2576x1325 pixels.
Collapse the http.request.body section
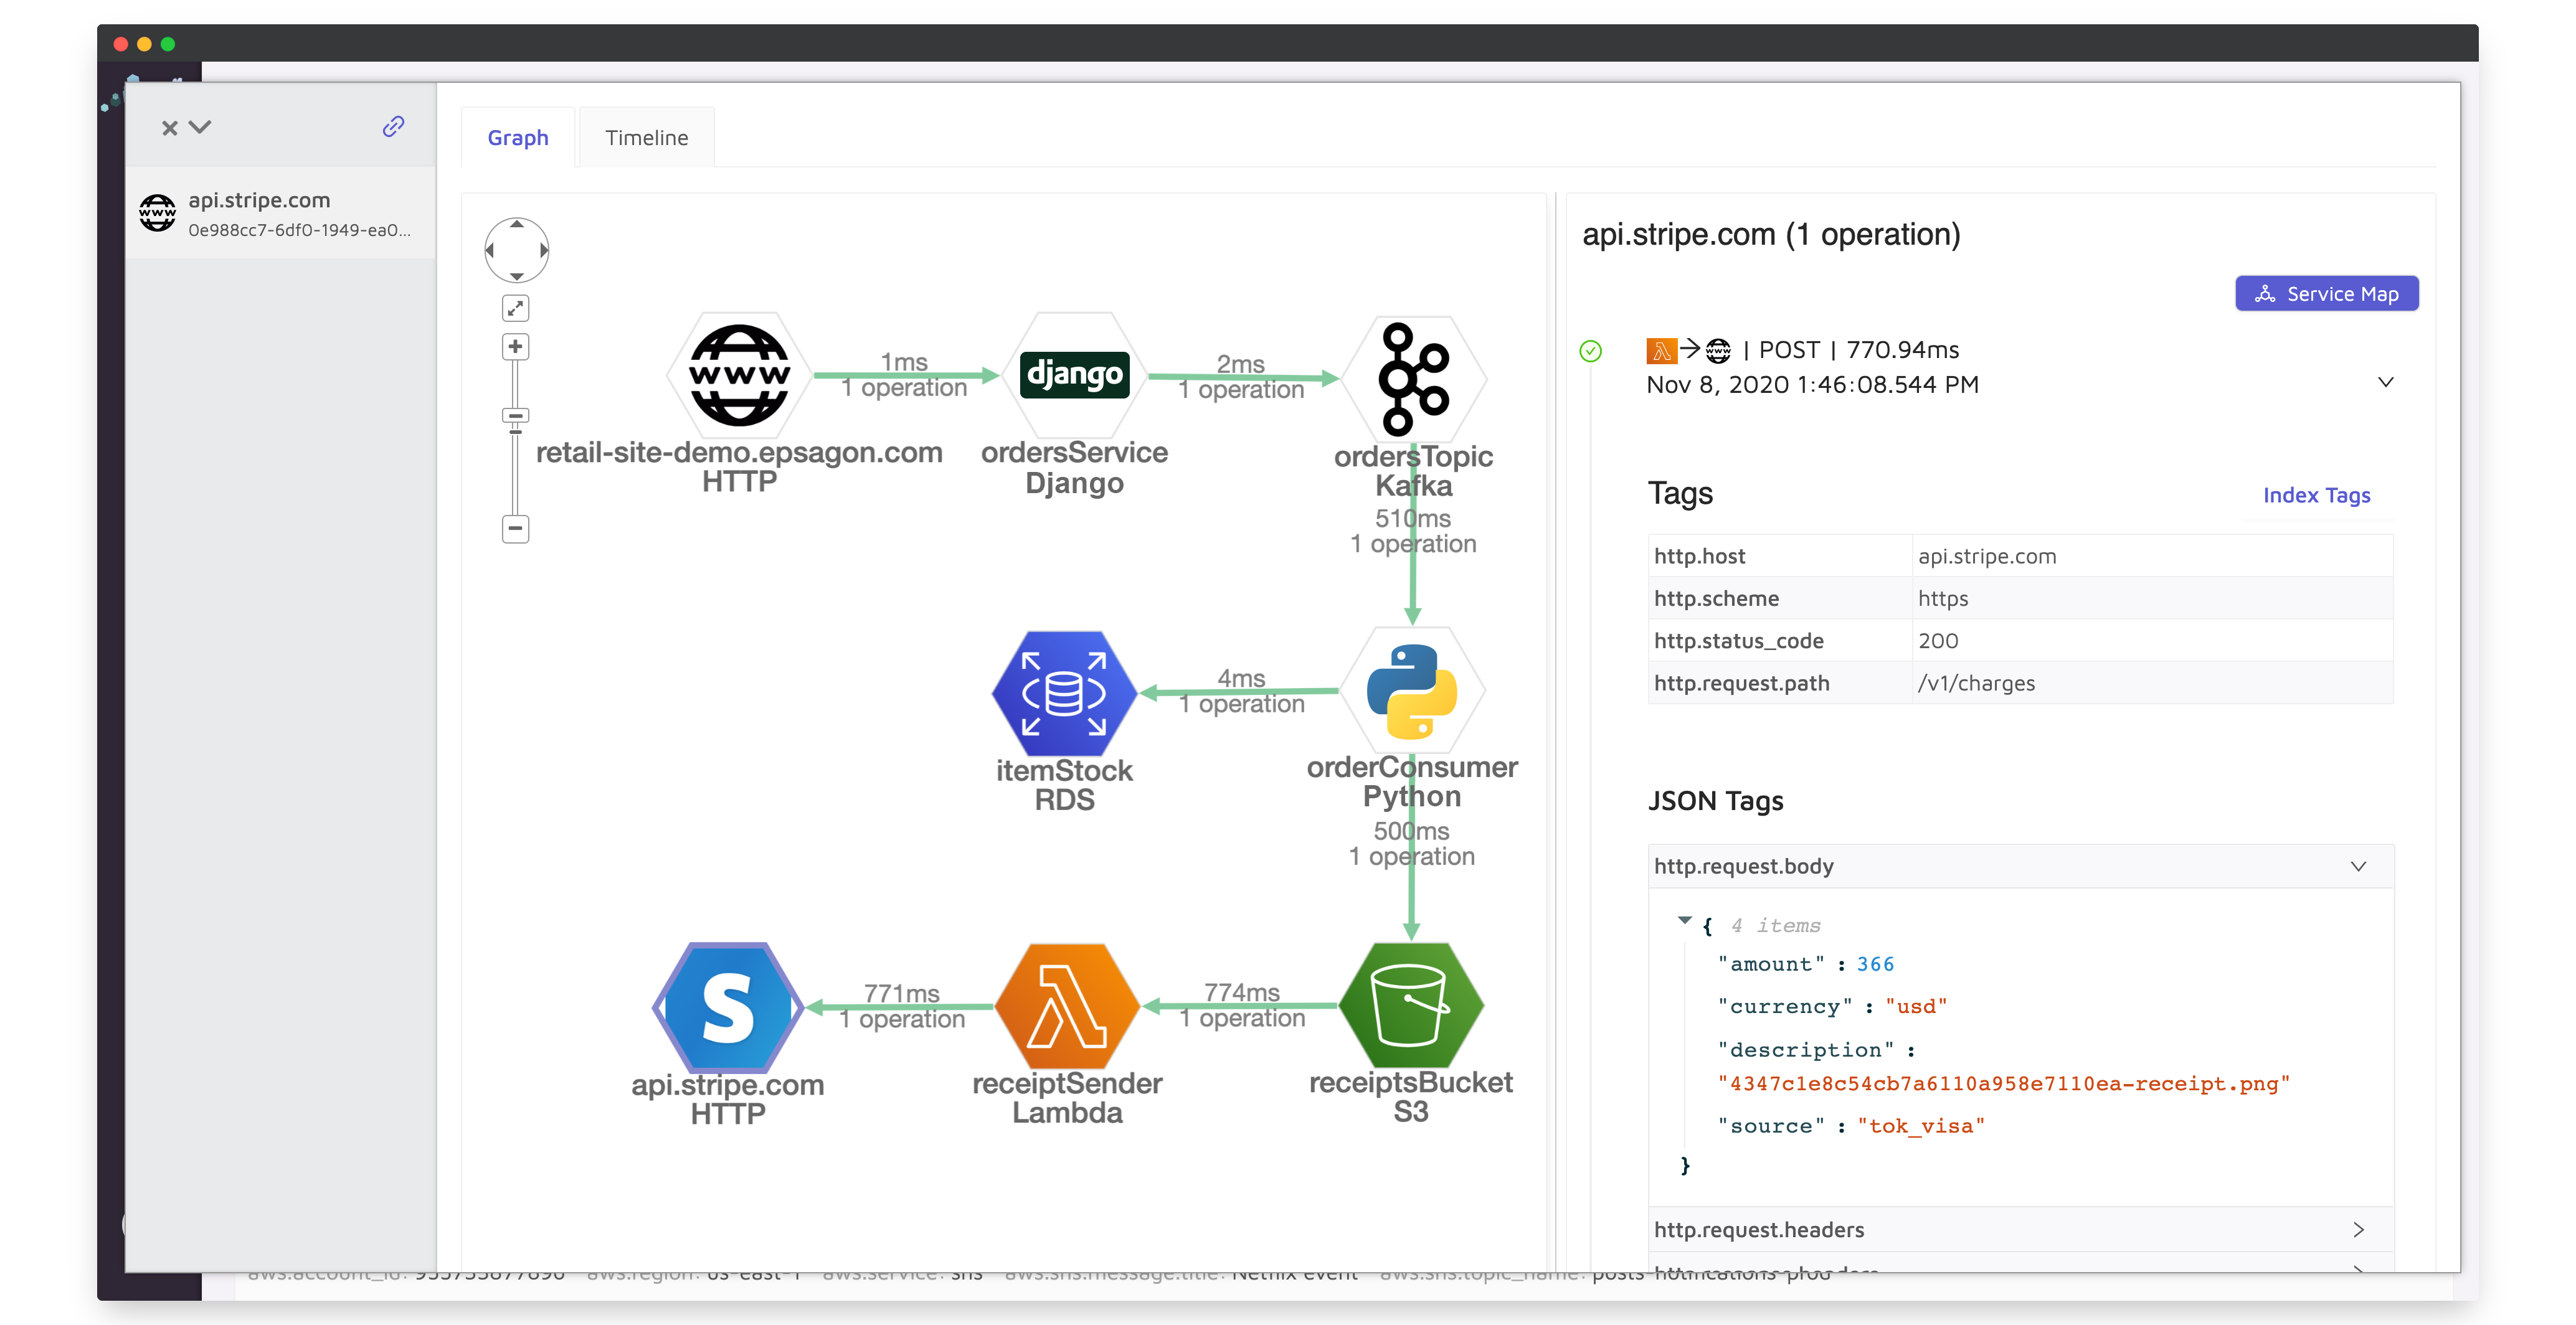[x=2358, y=866]
